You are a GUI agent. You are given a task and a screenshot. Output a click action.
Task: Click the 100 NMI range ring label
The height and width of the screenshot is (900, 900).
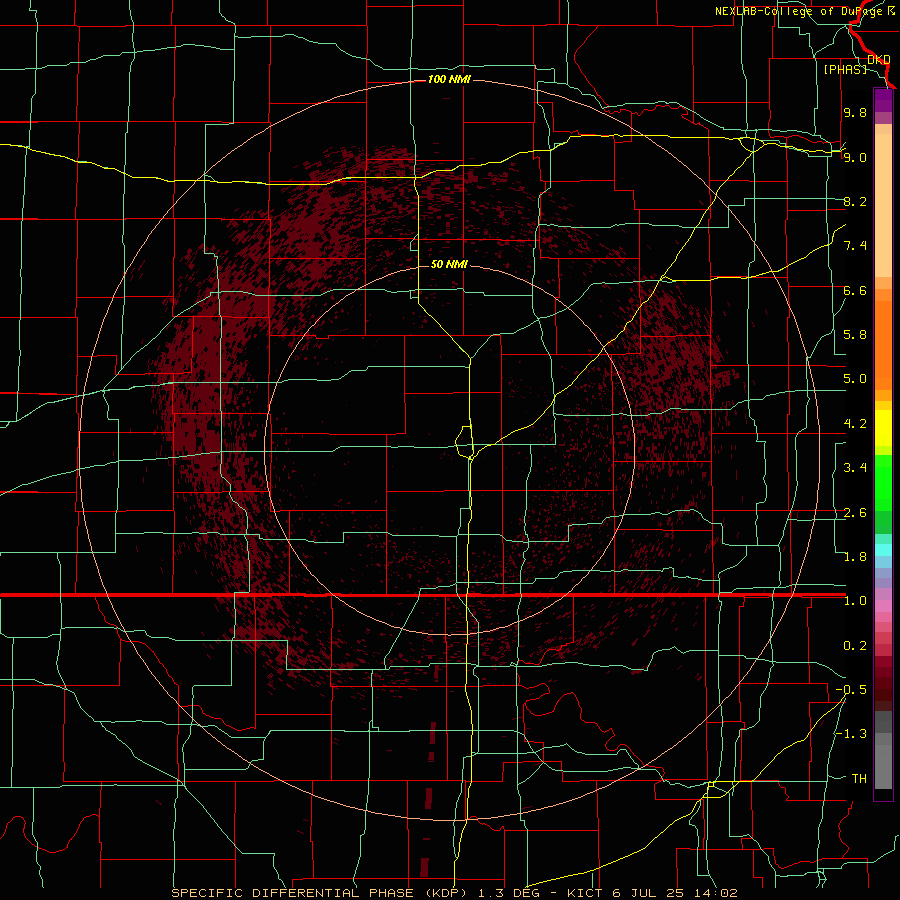tap(449, 79)
